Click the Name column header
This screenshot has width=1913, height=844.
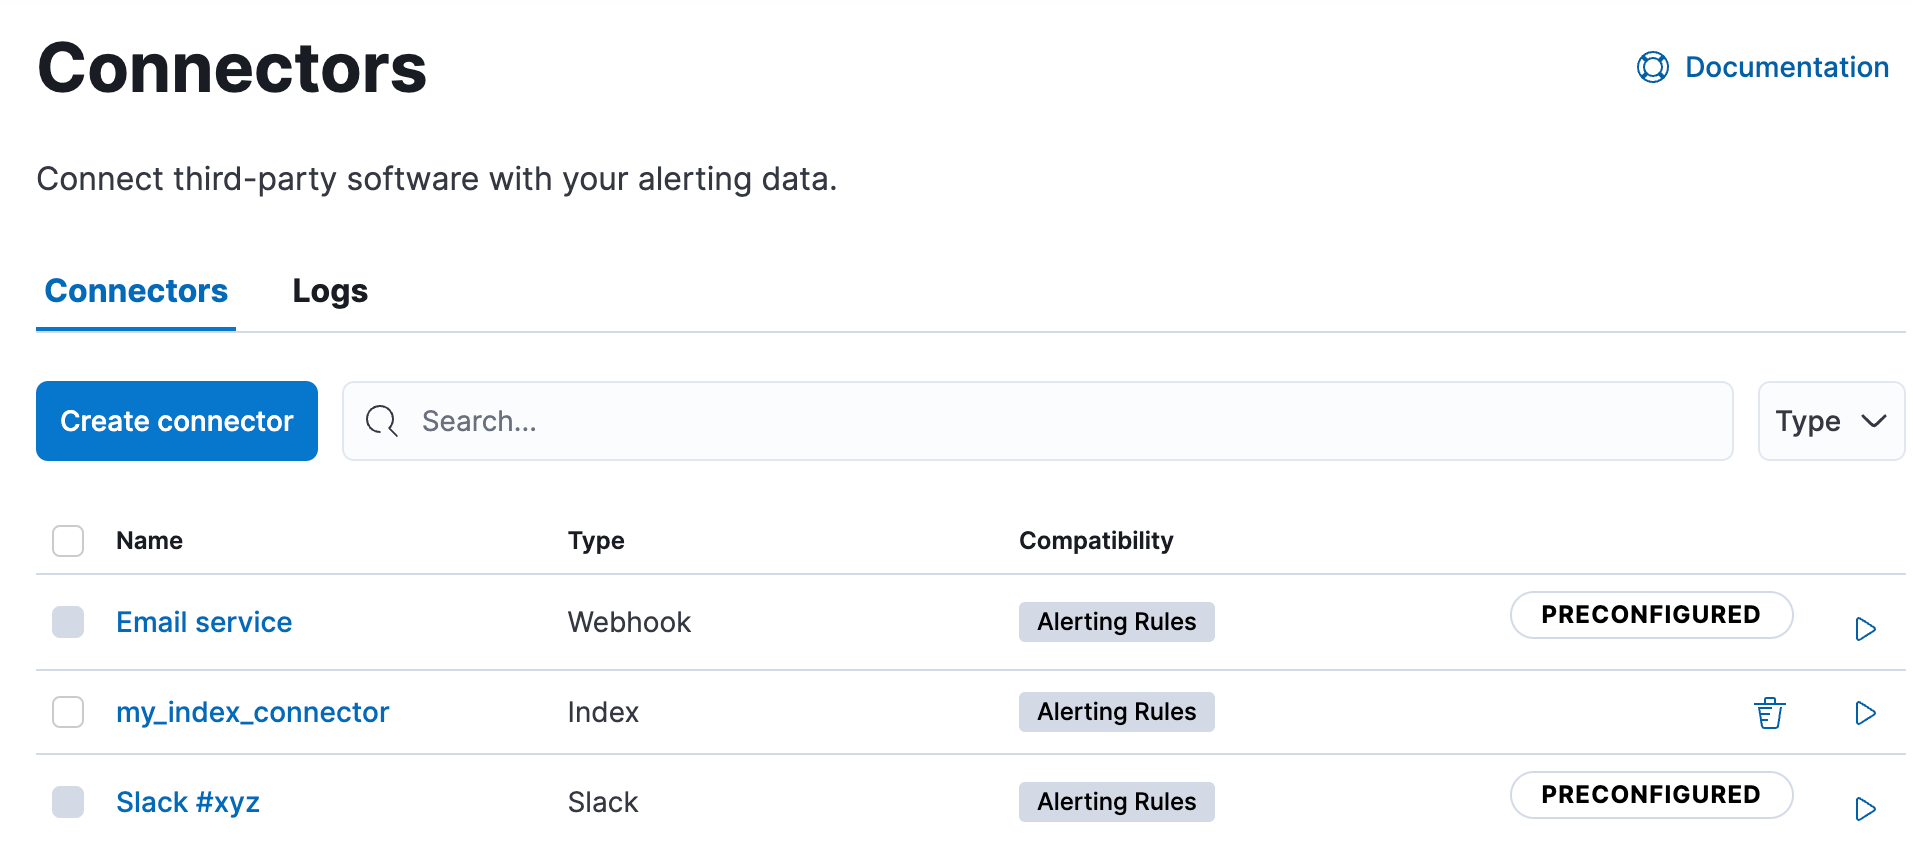coord(149,541)
